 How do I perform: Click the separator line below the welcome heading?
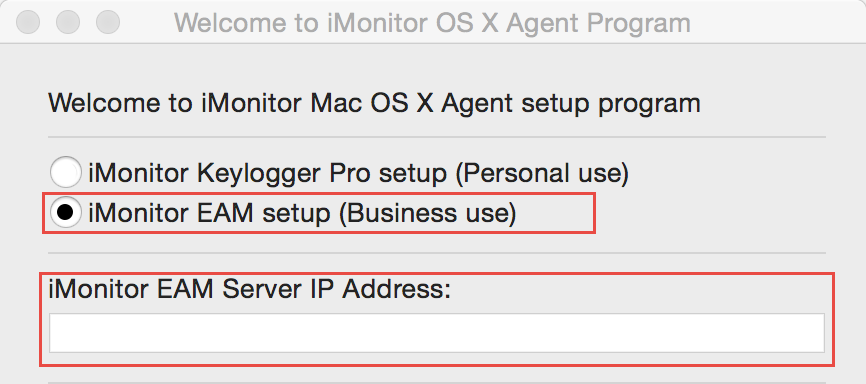(x=437, y=136)
